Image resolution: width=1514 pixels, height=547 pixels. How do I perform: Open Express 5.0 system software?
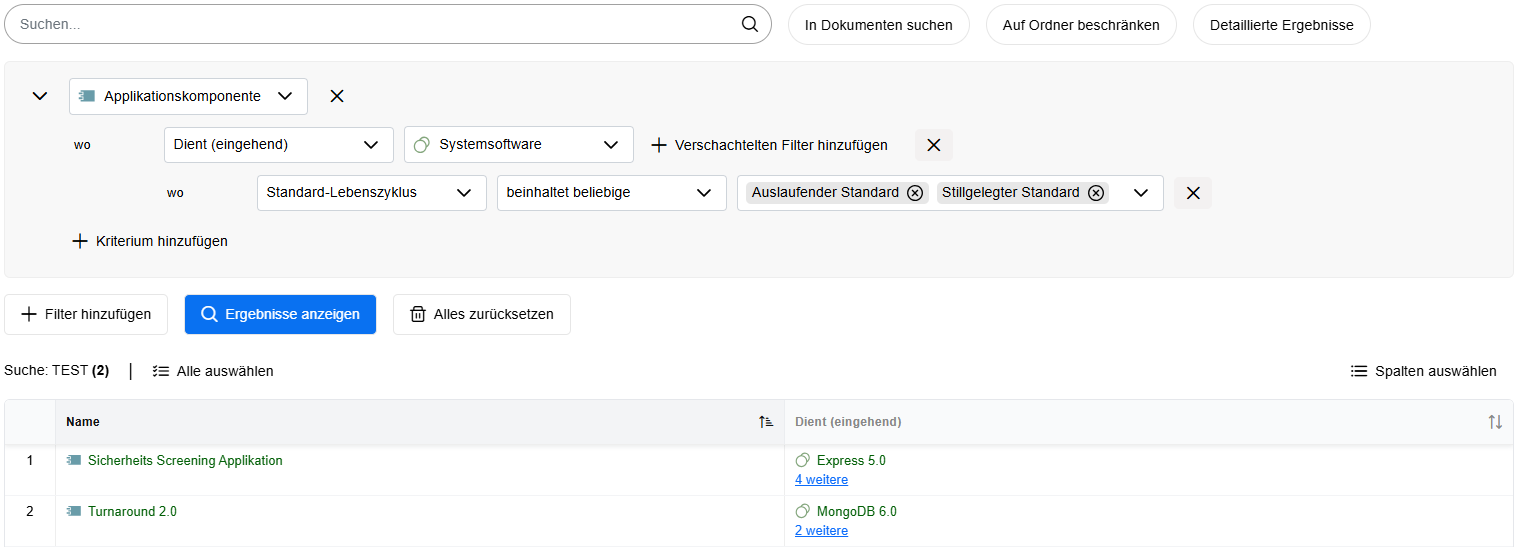(x=851, y=461)
